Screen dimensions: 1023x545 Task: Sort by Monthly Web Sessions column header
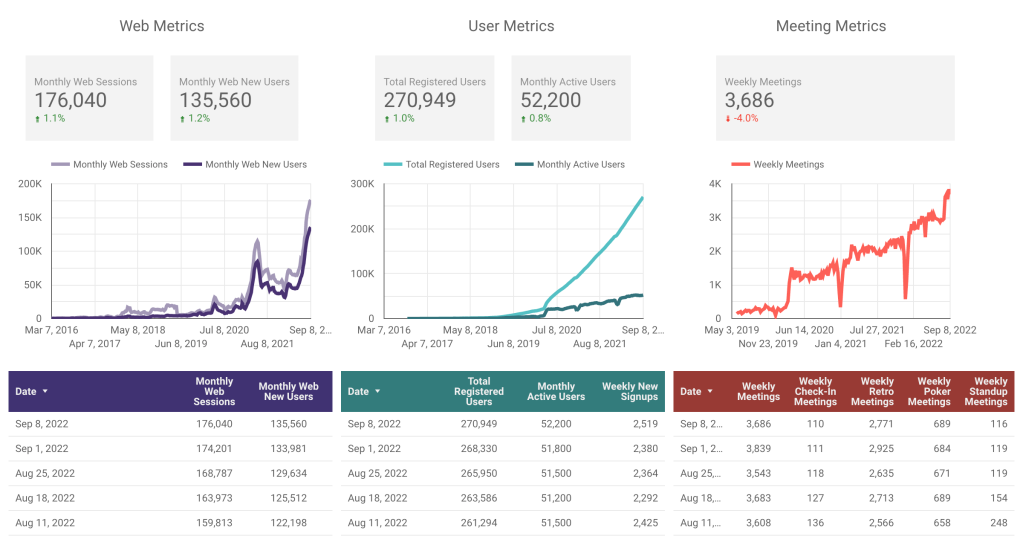click(x=214, y=391)
